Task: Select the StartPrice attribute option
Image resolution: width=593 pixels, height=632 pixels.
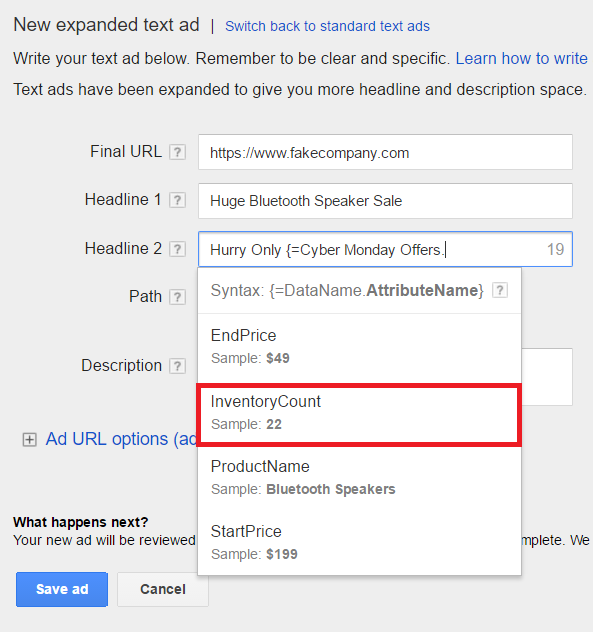Action: 359,543
